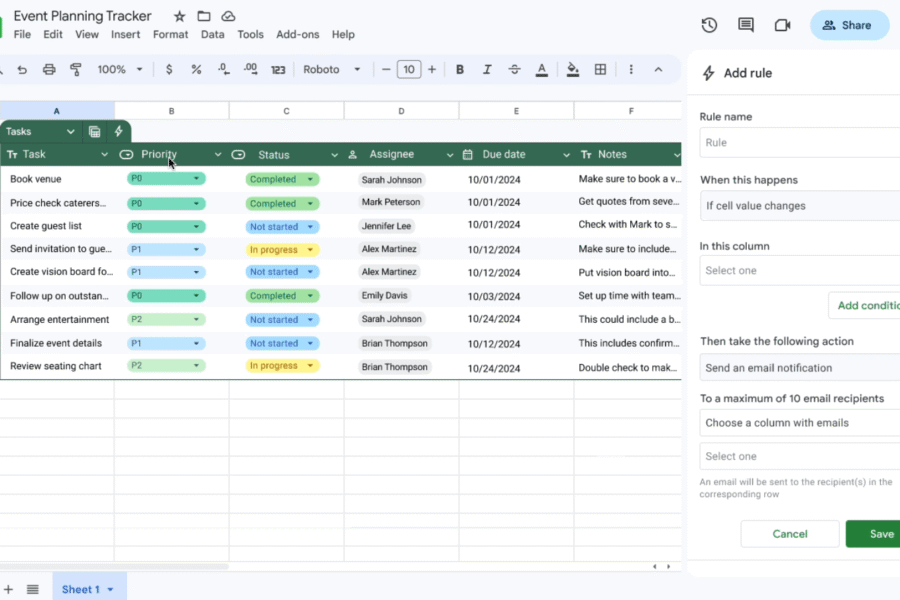Open the Tools menu
The image size is (900, 600).
click(x=250, y=34)
